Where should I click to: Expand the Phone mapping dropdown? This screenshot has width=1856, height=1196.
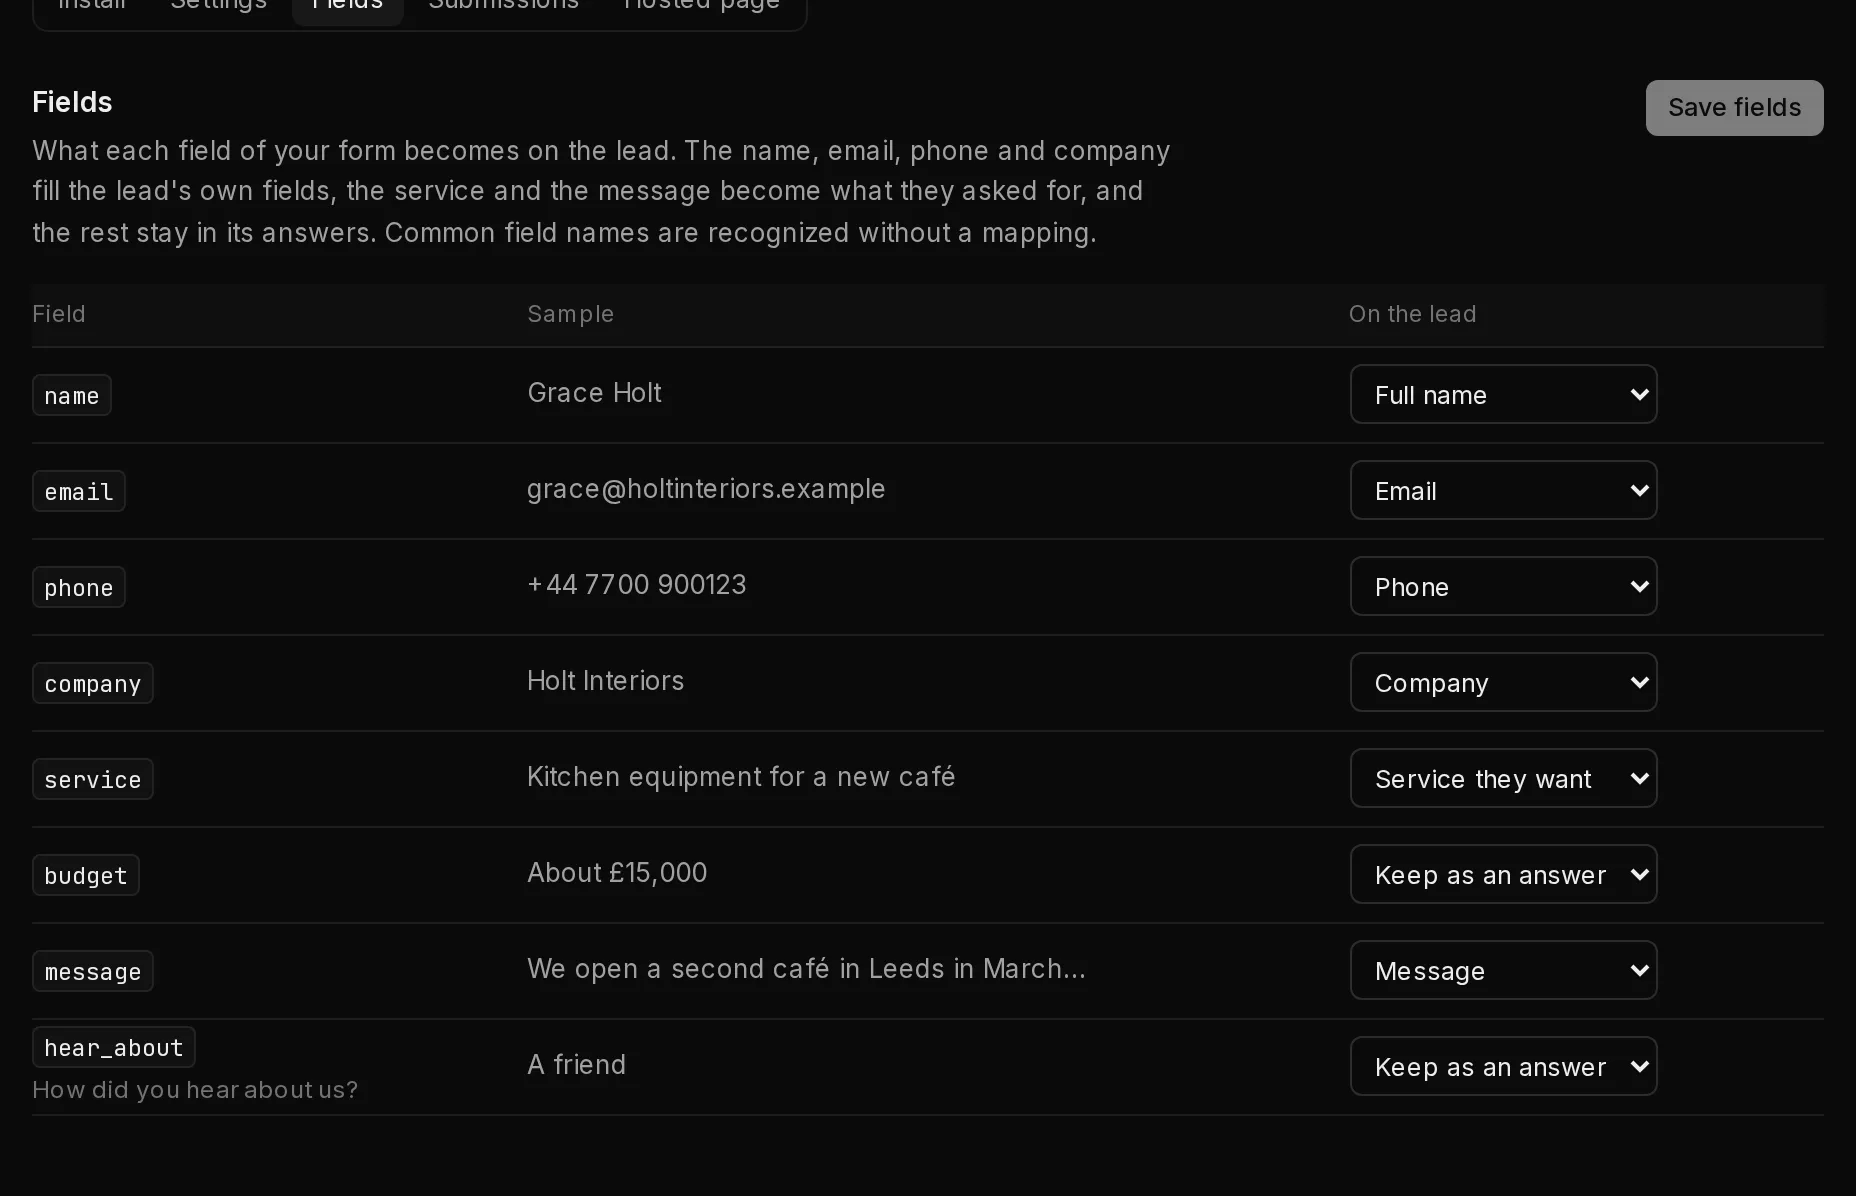pyautogui.click(x=1503, y=586)
